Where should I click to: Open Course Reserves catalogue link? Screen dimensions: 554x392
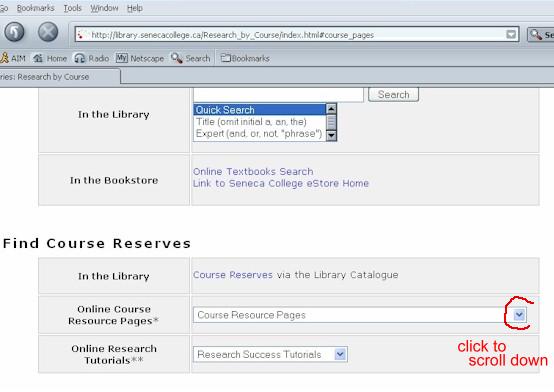tap(233, 275)
